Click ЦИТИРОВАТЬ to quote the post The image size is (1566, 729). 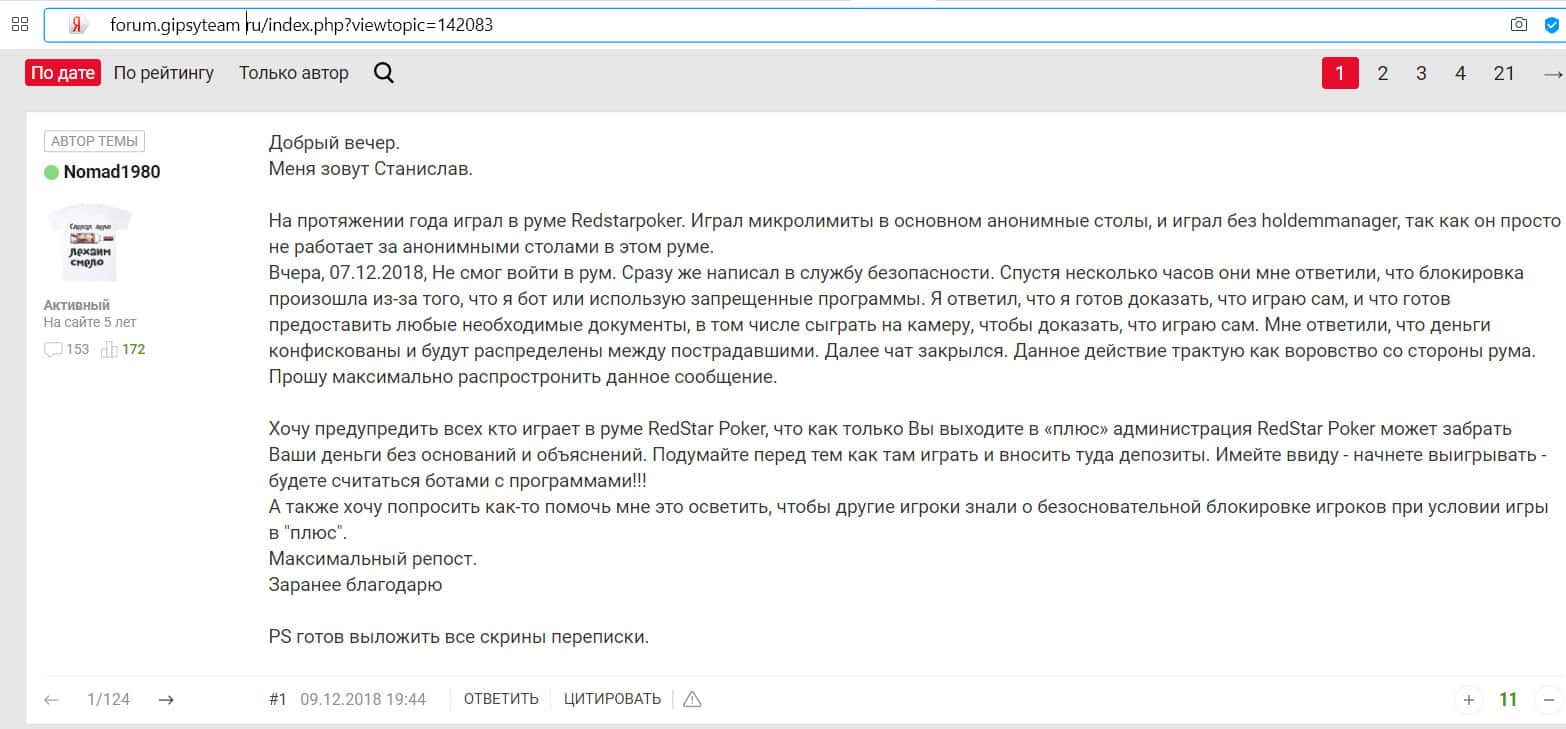[x=612, y=699]
